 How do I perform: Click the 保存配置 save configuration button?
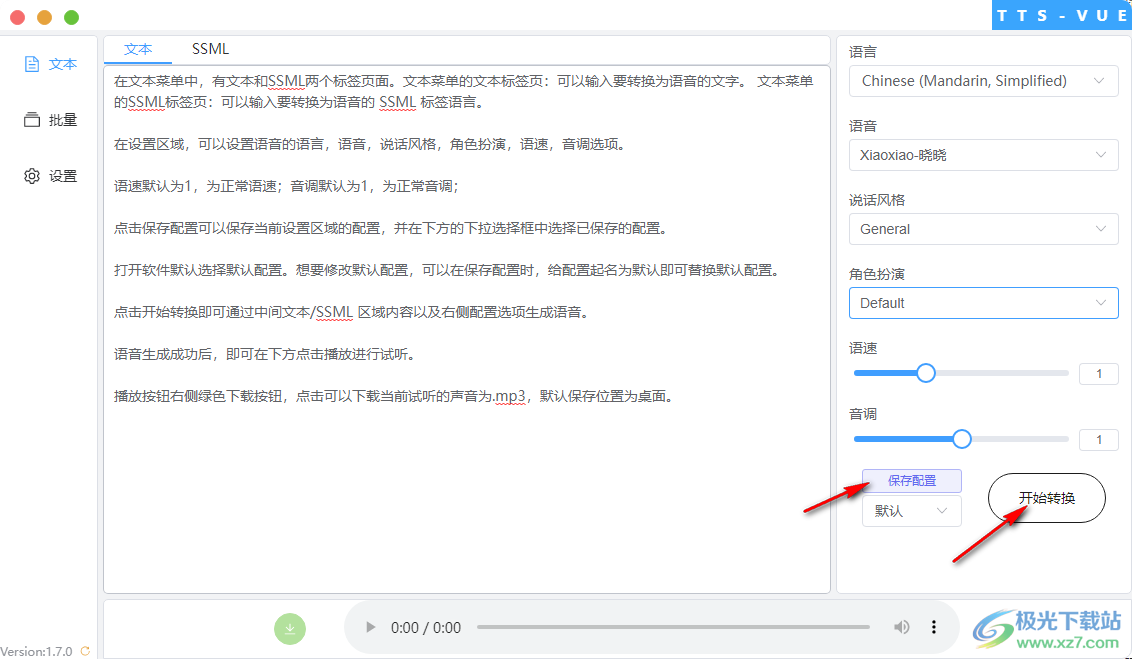point(911,480)
